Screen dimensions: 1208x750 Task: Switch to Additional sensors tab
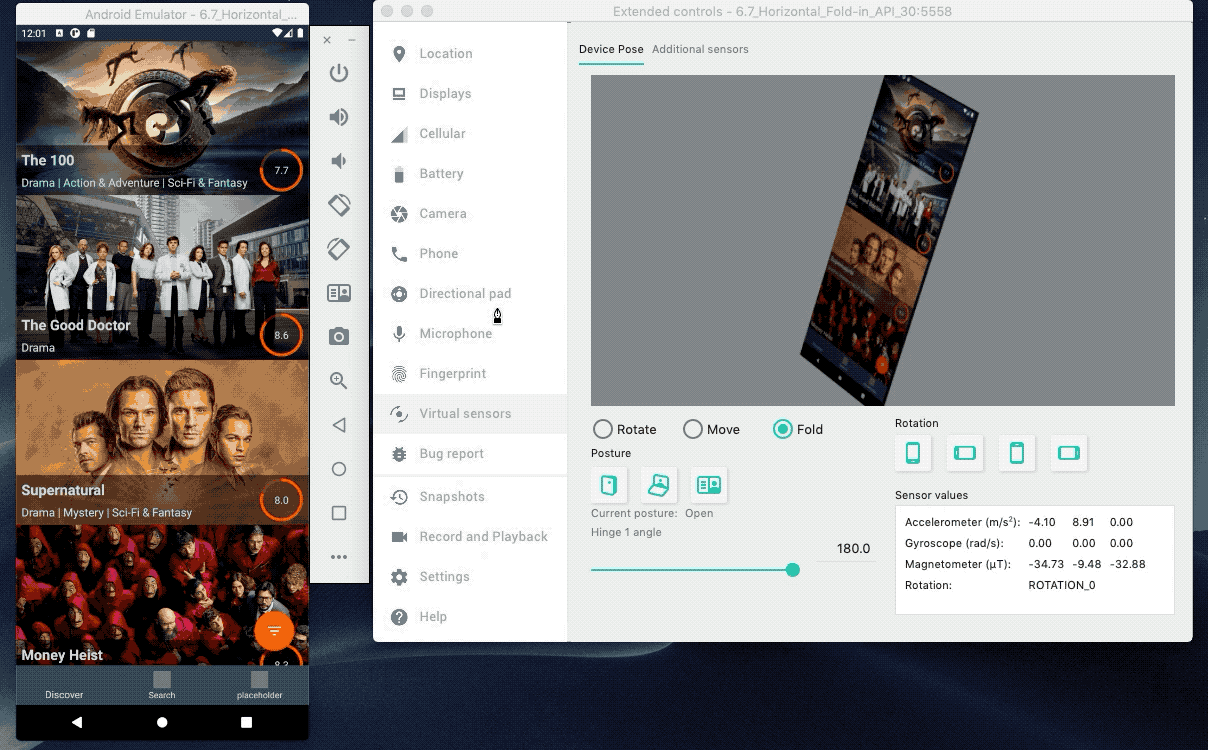coord(700,49)
